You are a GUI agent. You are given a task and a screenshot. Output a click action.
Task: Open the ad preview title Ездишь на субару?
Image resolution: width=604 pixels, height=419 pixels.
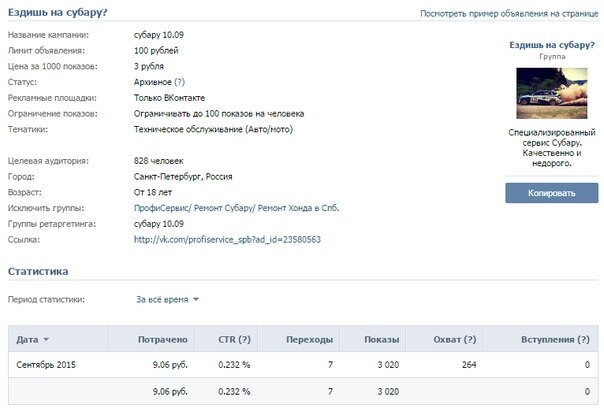pos(552,45)
